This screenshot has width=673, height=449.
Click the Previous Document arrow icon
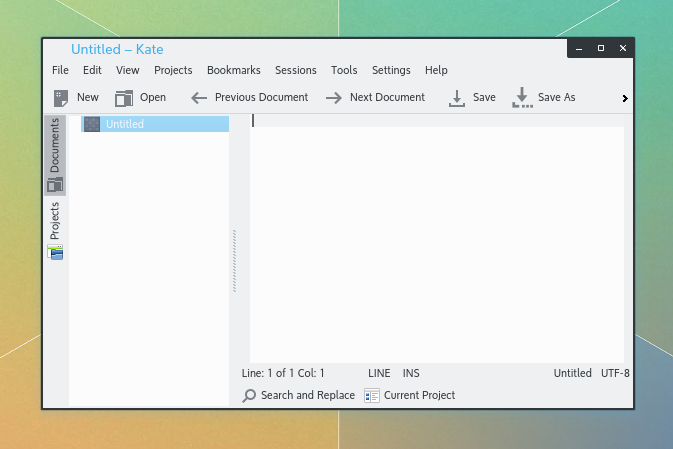(199, 98)
